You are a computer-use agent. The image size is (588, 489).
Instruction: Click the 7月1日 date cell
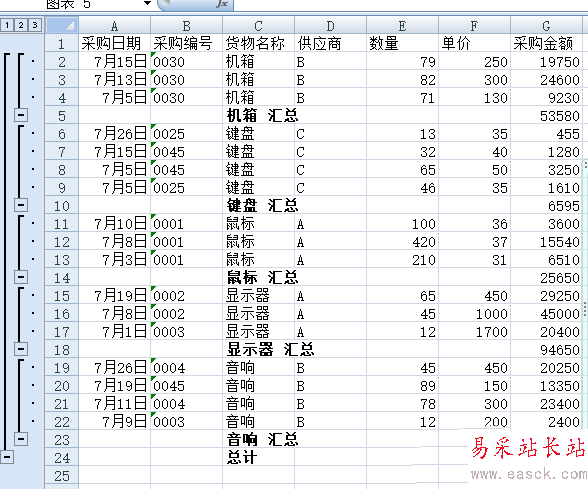coord(114,332)
